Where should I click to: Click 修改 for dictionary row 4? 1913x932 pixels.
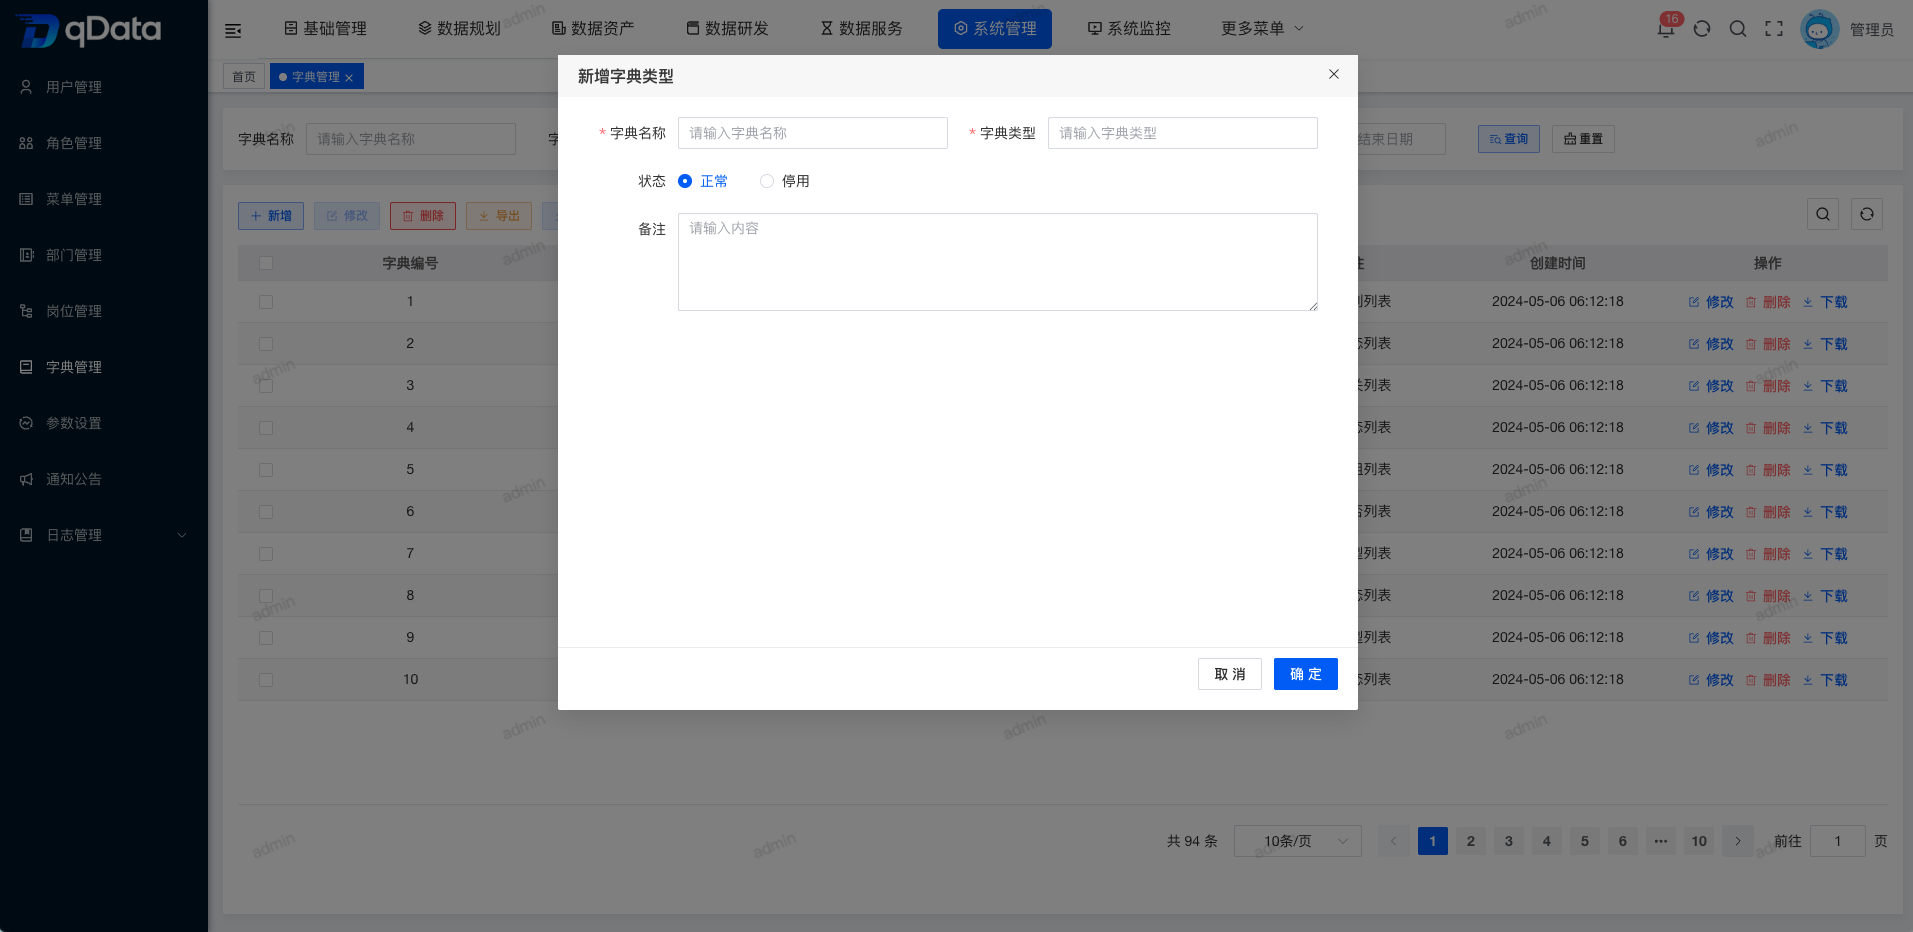pyautogui.click(x=1711, y=428)
